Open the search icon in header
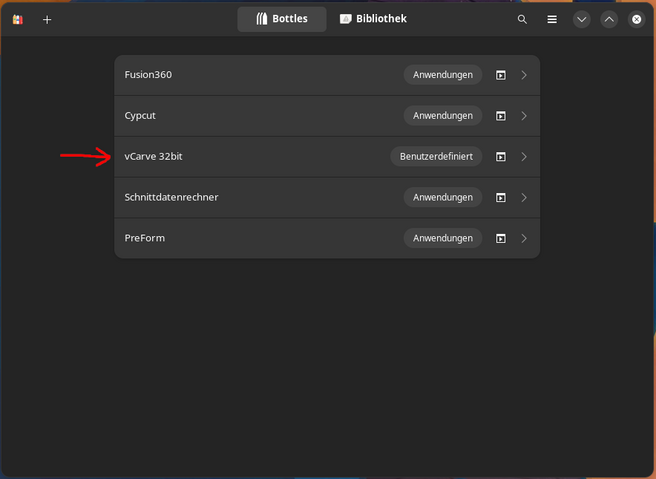The width and height of the screenshot is (656, 479). coord(522,19)
